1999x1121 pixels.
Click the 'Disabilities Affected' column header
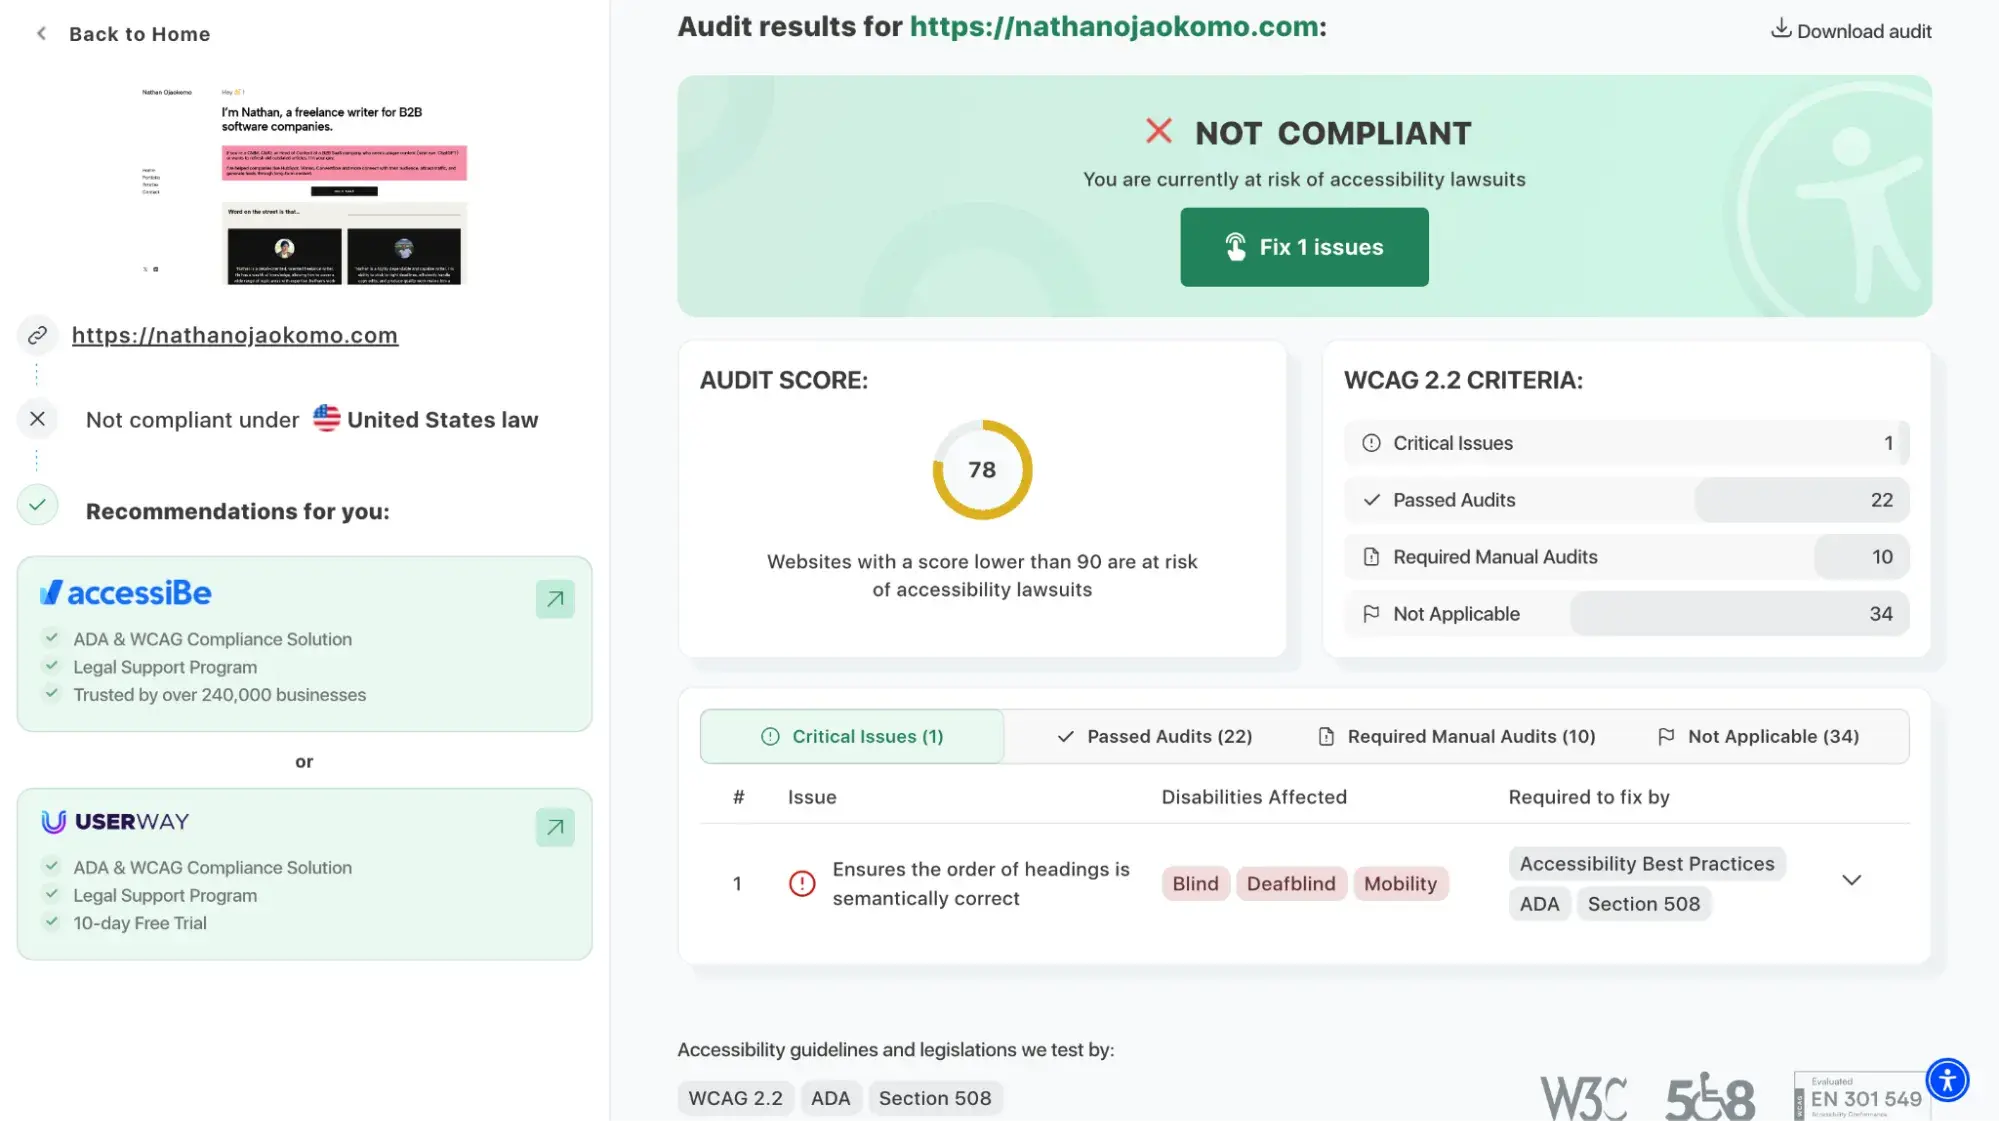pos(1254,797)
